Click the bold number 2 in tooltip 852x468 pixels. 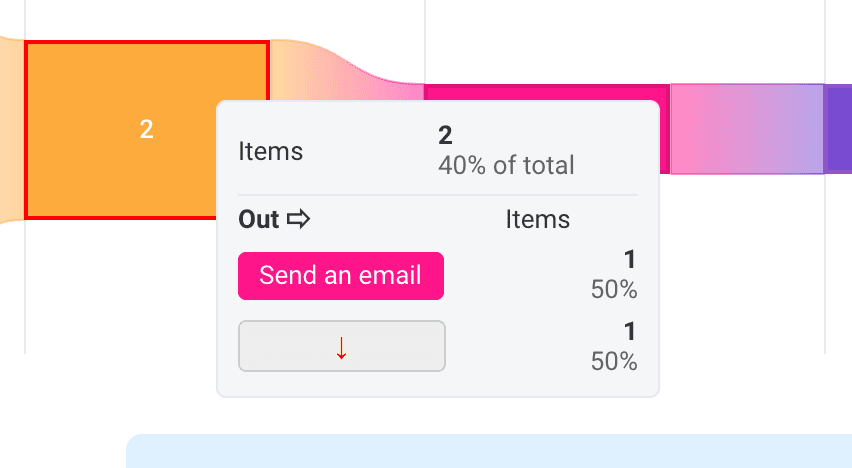(x=445, y=135)
